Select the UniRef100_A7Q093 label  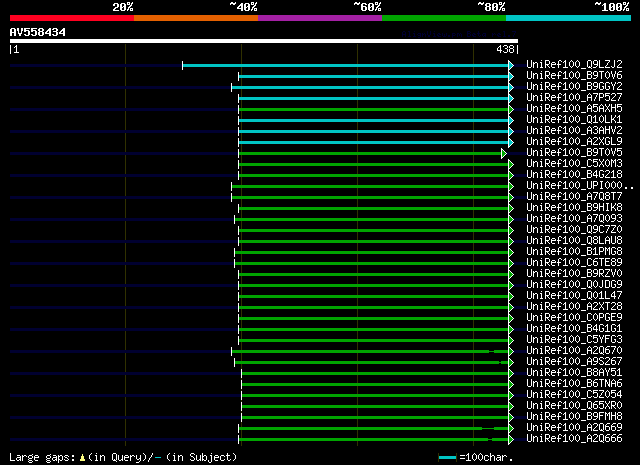click(574, 218)
